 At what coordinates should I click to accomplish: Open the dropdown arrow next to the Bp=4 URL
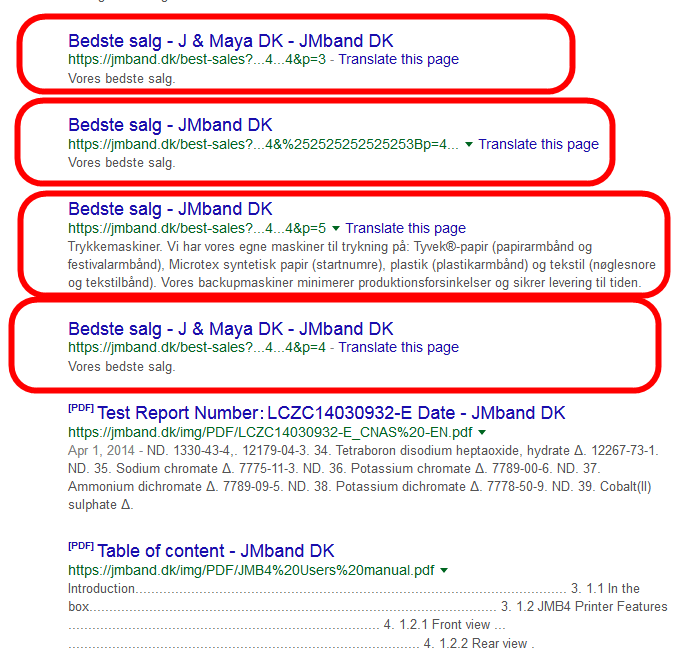(469, 144)
